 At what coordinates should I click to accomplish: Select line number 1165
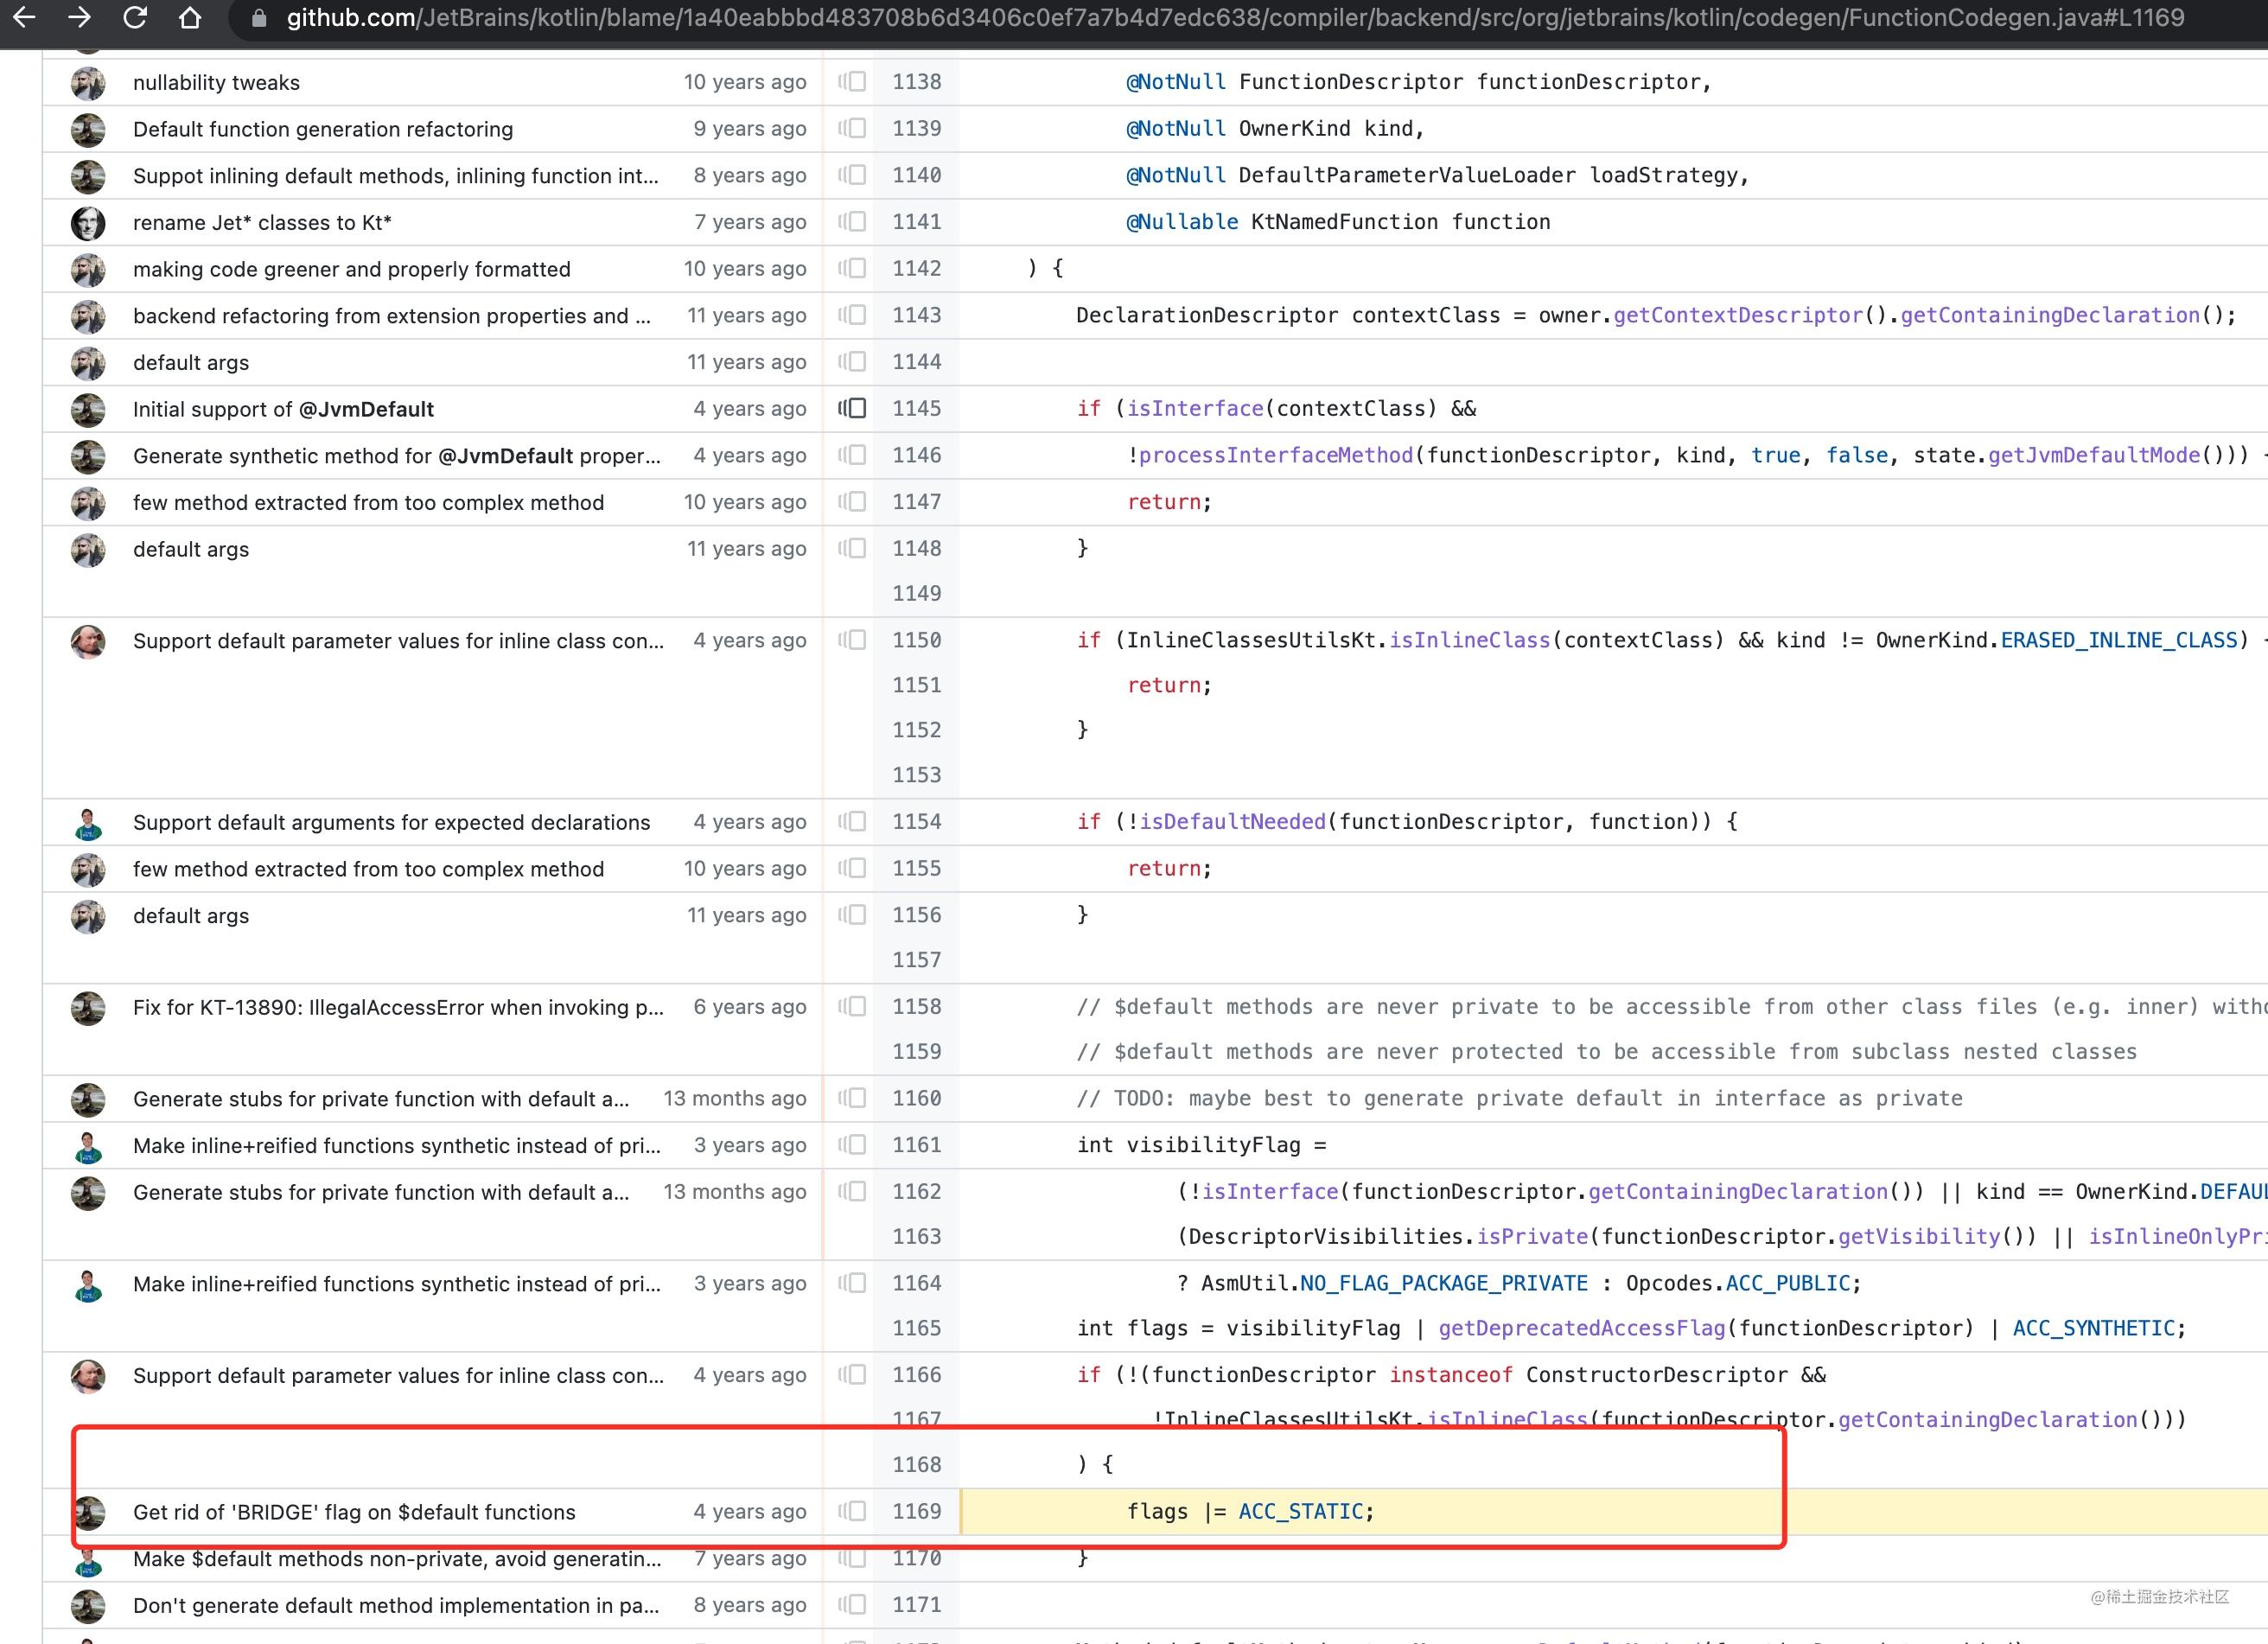(917, 1328)
